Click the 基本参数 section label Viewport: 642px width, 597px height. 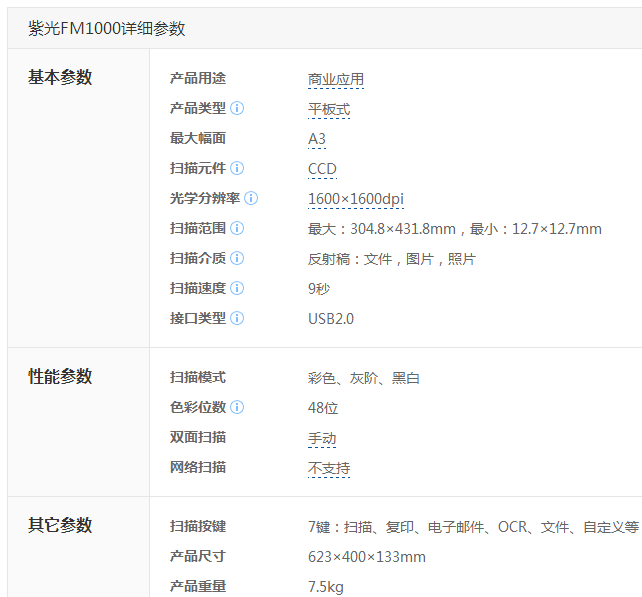[60, 77]
